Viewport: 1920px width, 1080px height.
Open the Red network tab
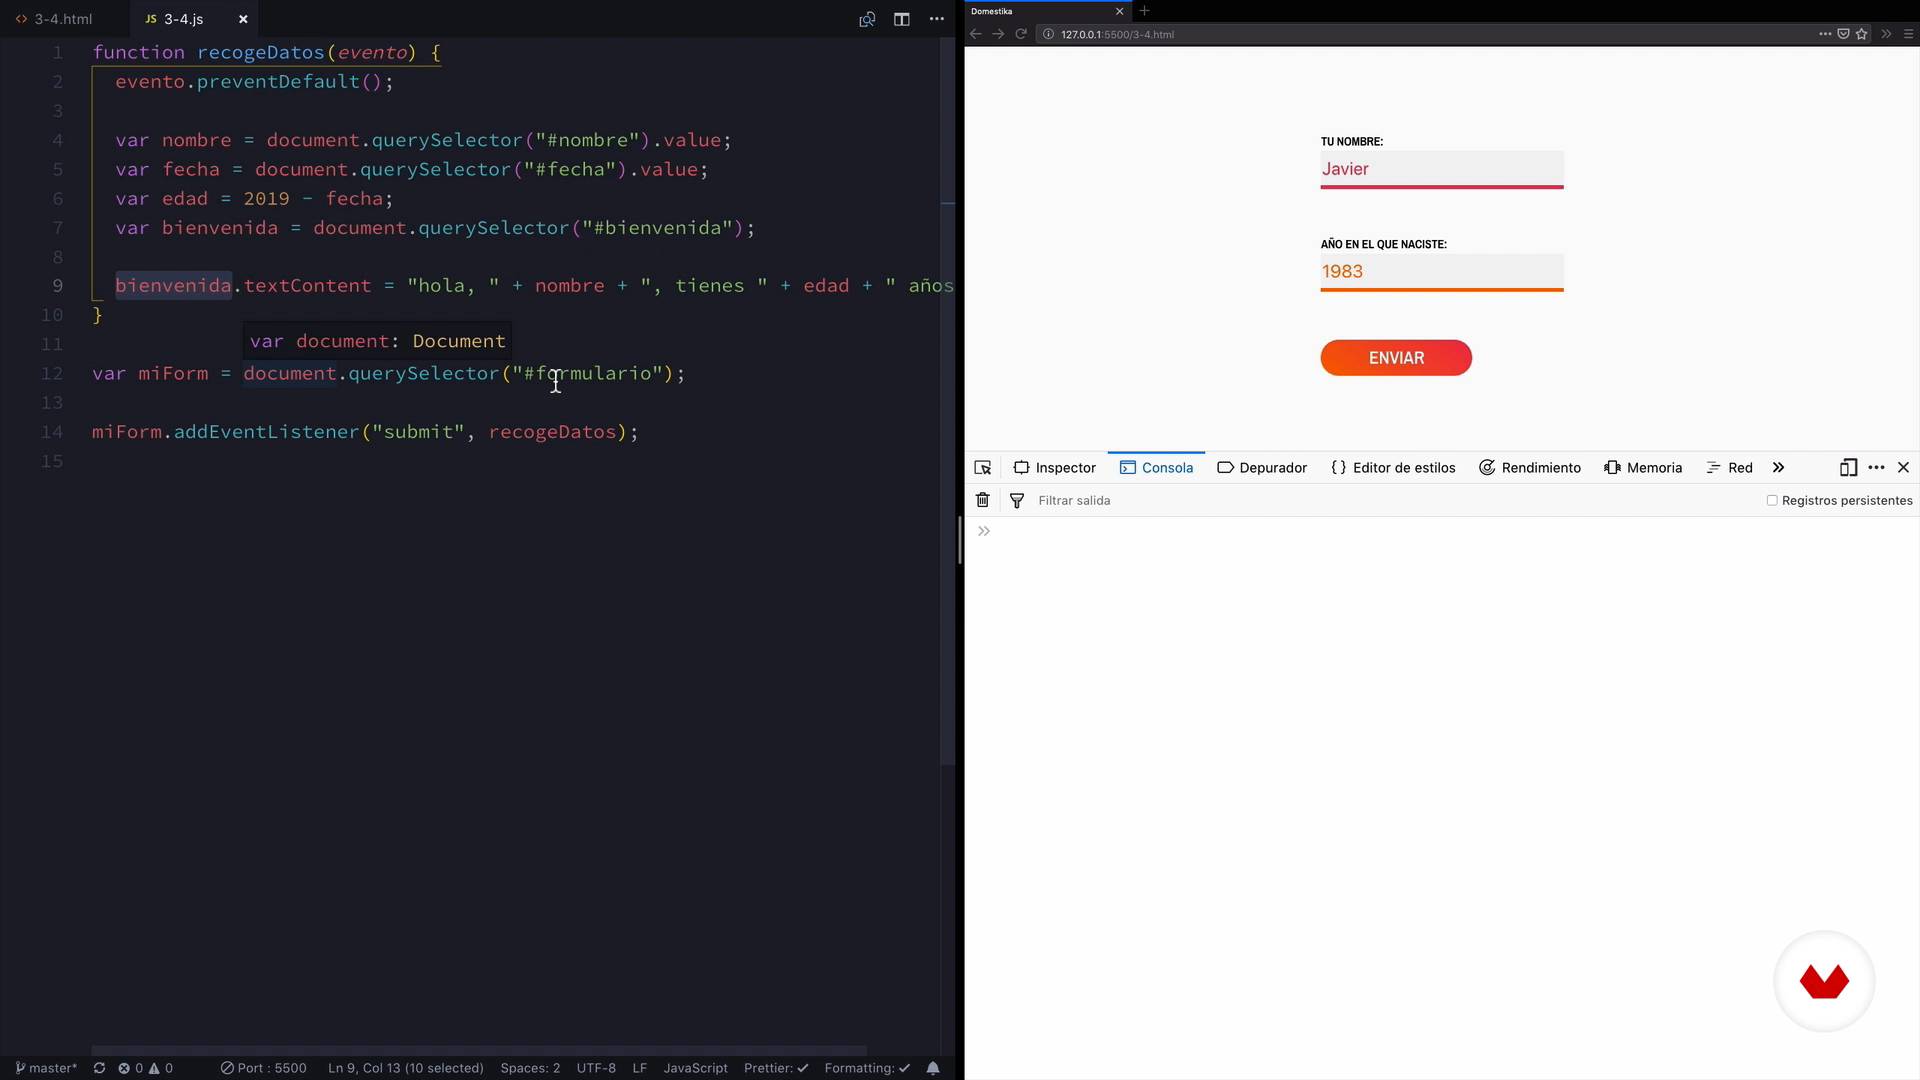point(1729,468)
